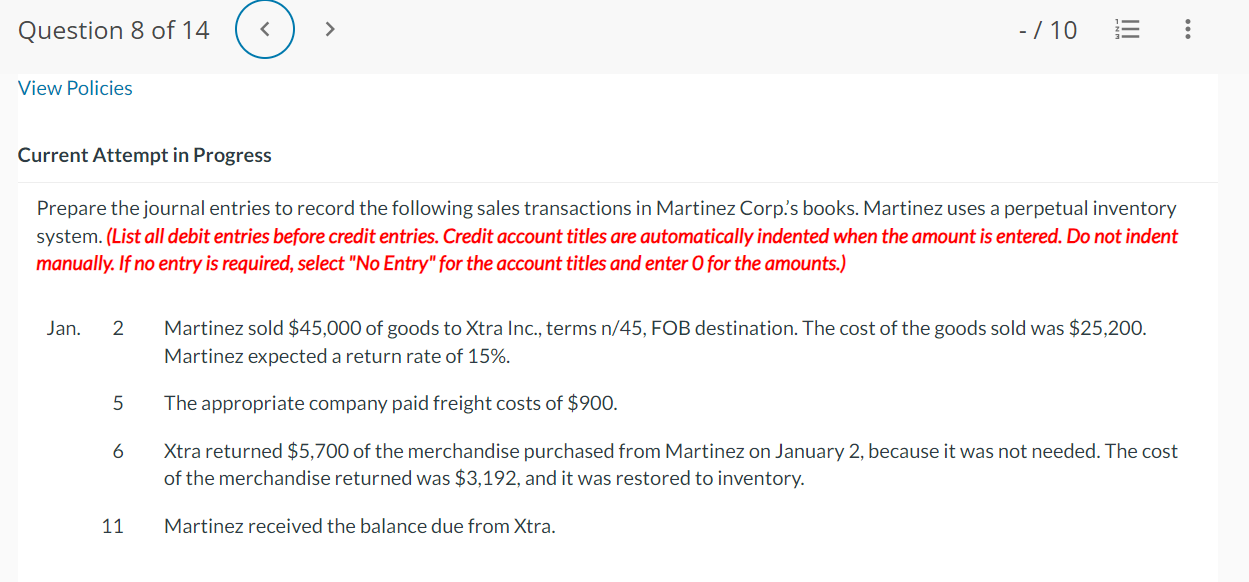The image size is (1249, 582).
Task: Click the date number 2 in the list
Action: (118, 328)
